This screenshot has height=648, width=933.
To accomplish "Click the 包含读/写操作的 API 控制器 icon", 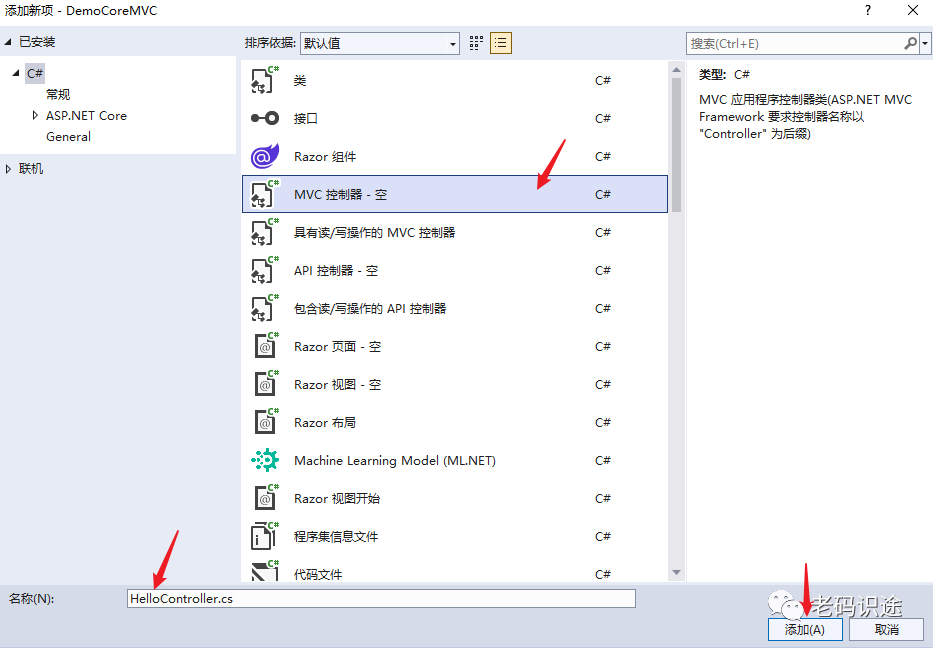I will (265, 309).
